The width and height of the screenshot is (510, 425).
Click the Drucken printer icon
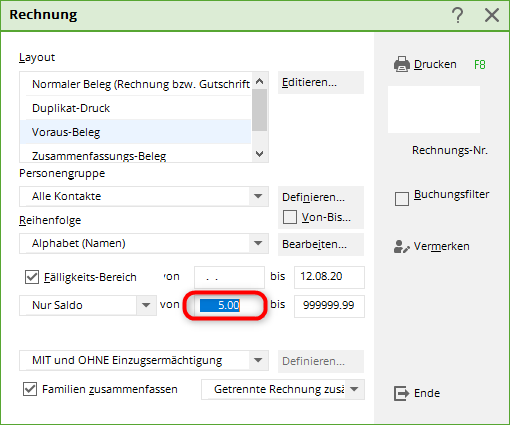tap(402, 64)
